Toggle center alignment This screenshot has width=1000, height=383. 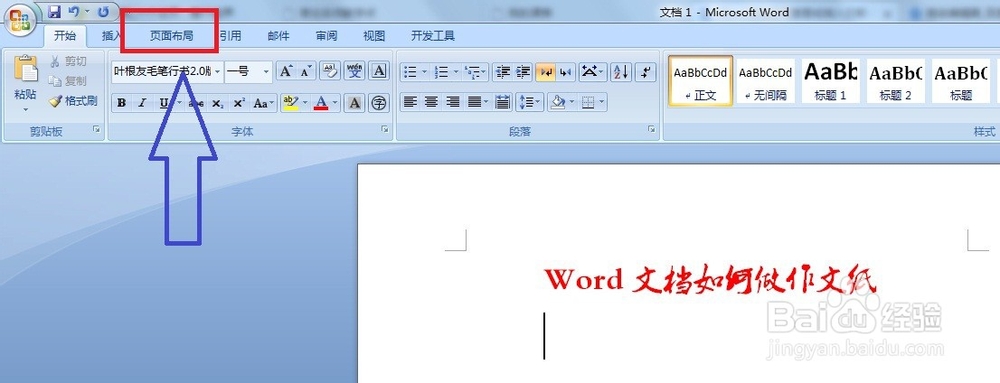pos(431,102)
